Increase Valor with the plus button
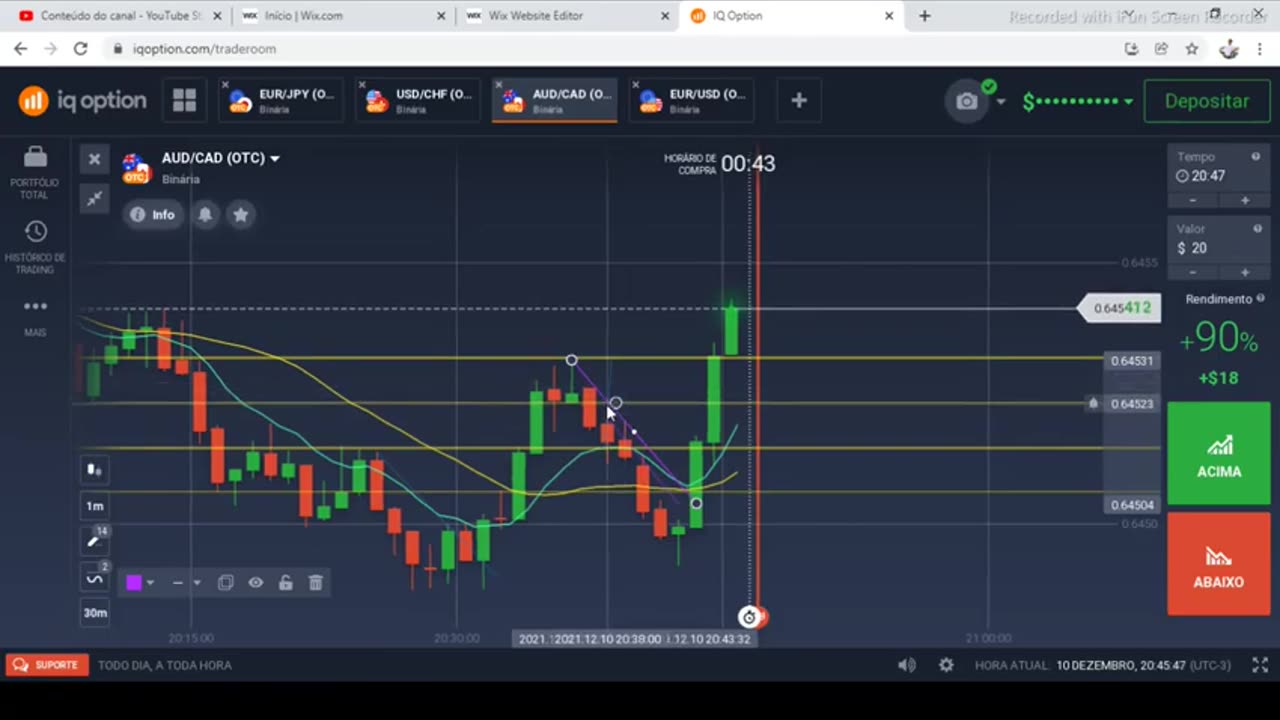This screenshot has height=720, width=1280. click(x=1244, y=272)
